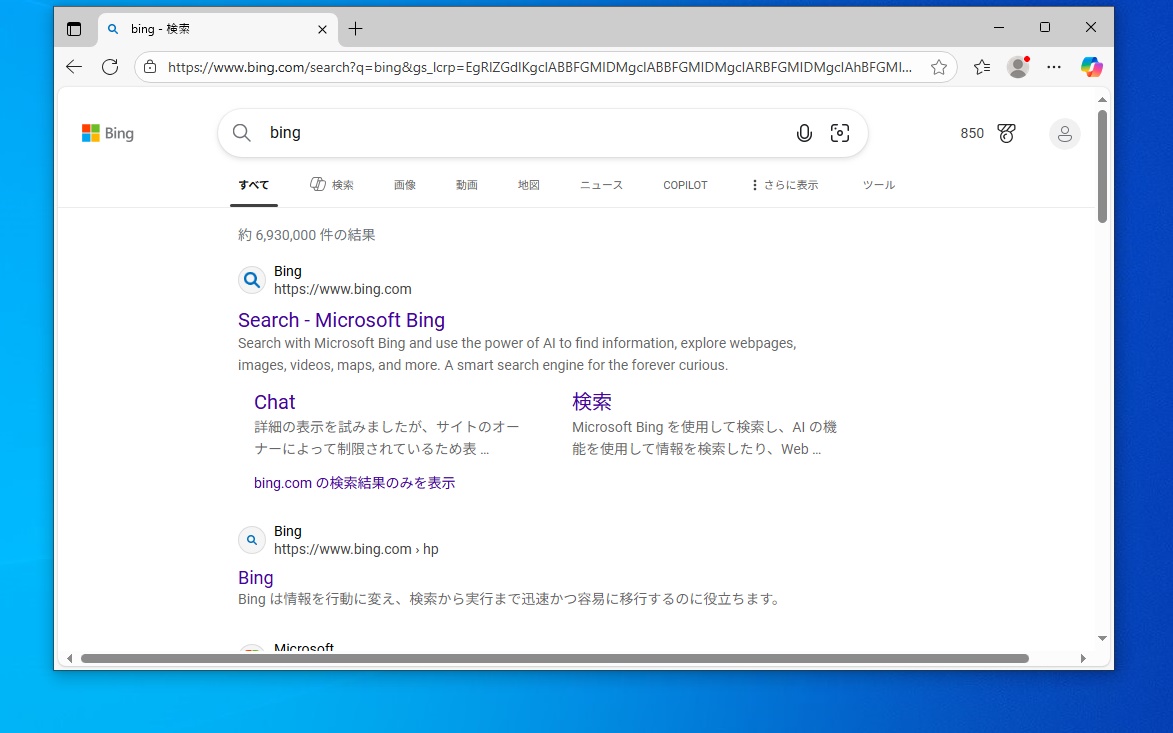Open the second 'Bing' result title
The height and width of the screenshot is (733, 1173).
(256, 577)
